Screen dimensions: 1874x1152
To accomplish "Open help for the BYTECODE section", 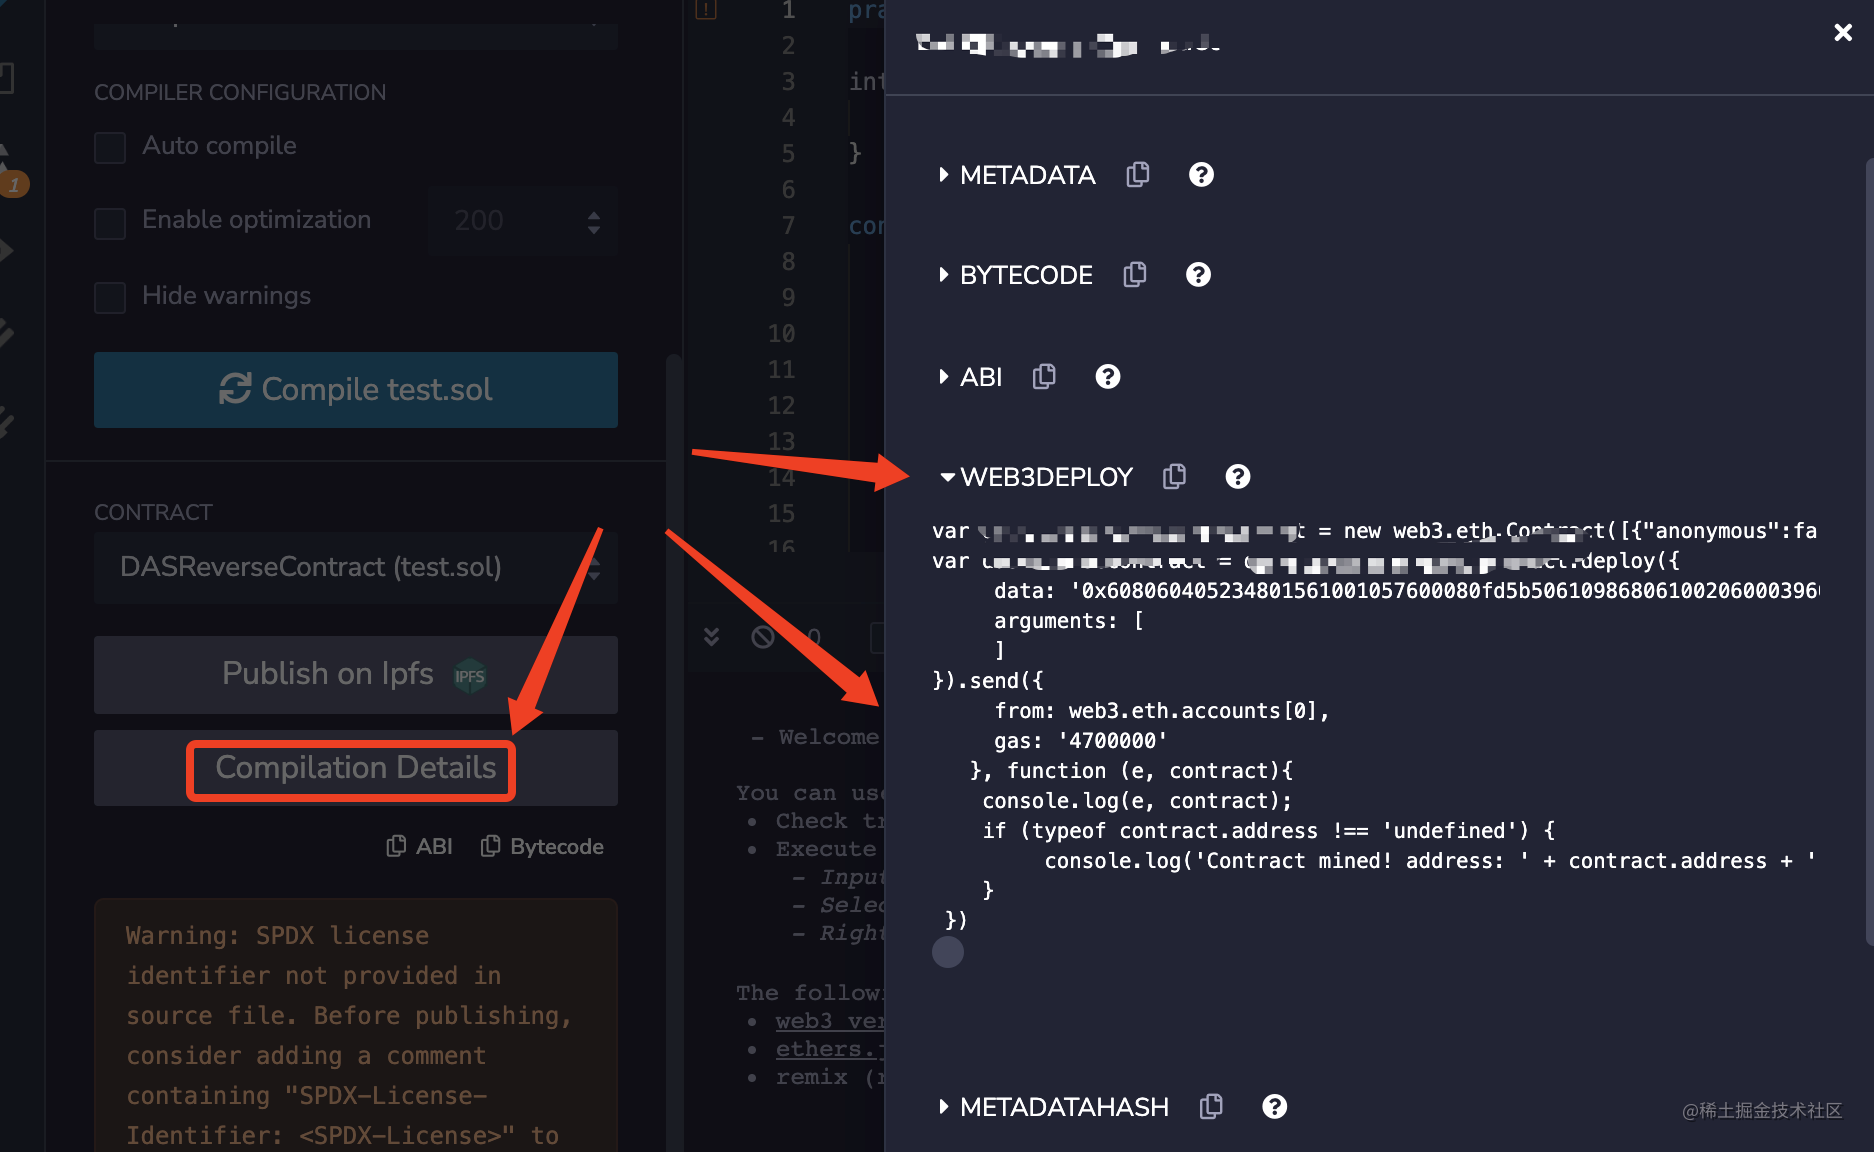I will pos(1197,274).
